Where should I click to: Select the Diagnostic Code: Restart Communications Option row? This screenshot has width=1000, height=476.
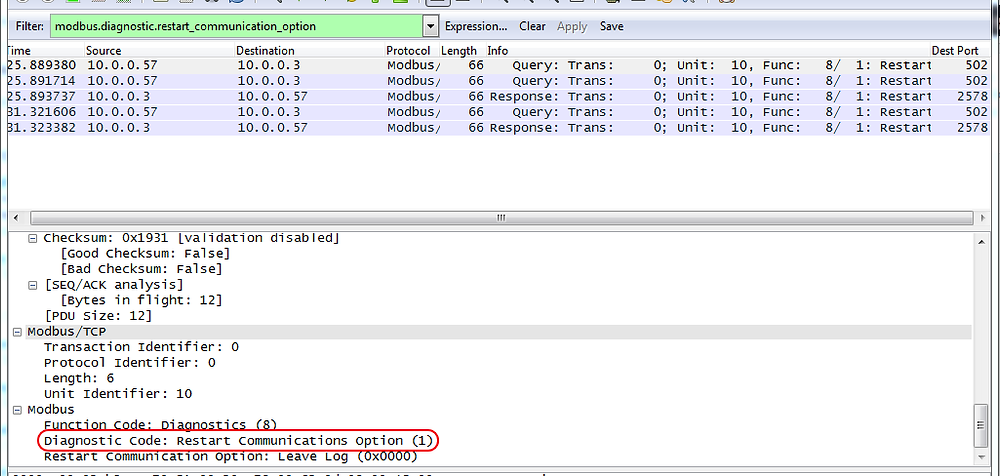tap(239, 441)
